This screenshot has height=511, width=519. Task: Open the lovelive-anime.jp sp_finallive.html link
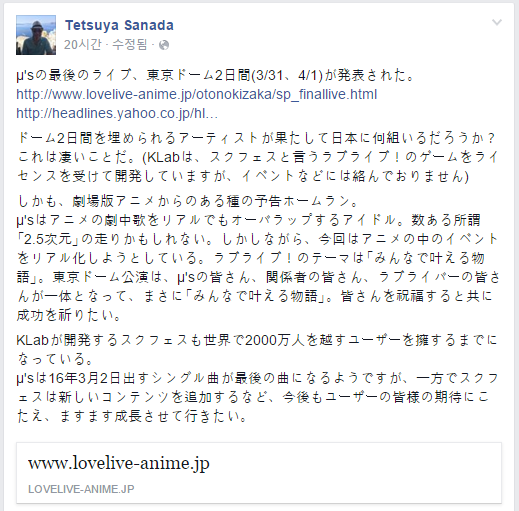tap(197, 95)
